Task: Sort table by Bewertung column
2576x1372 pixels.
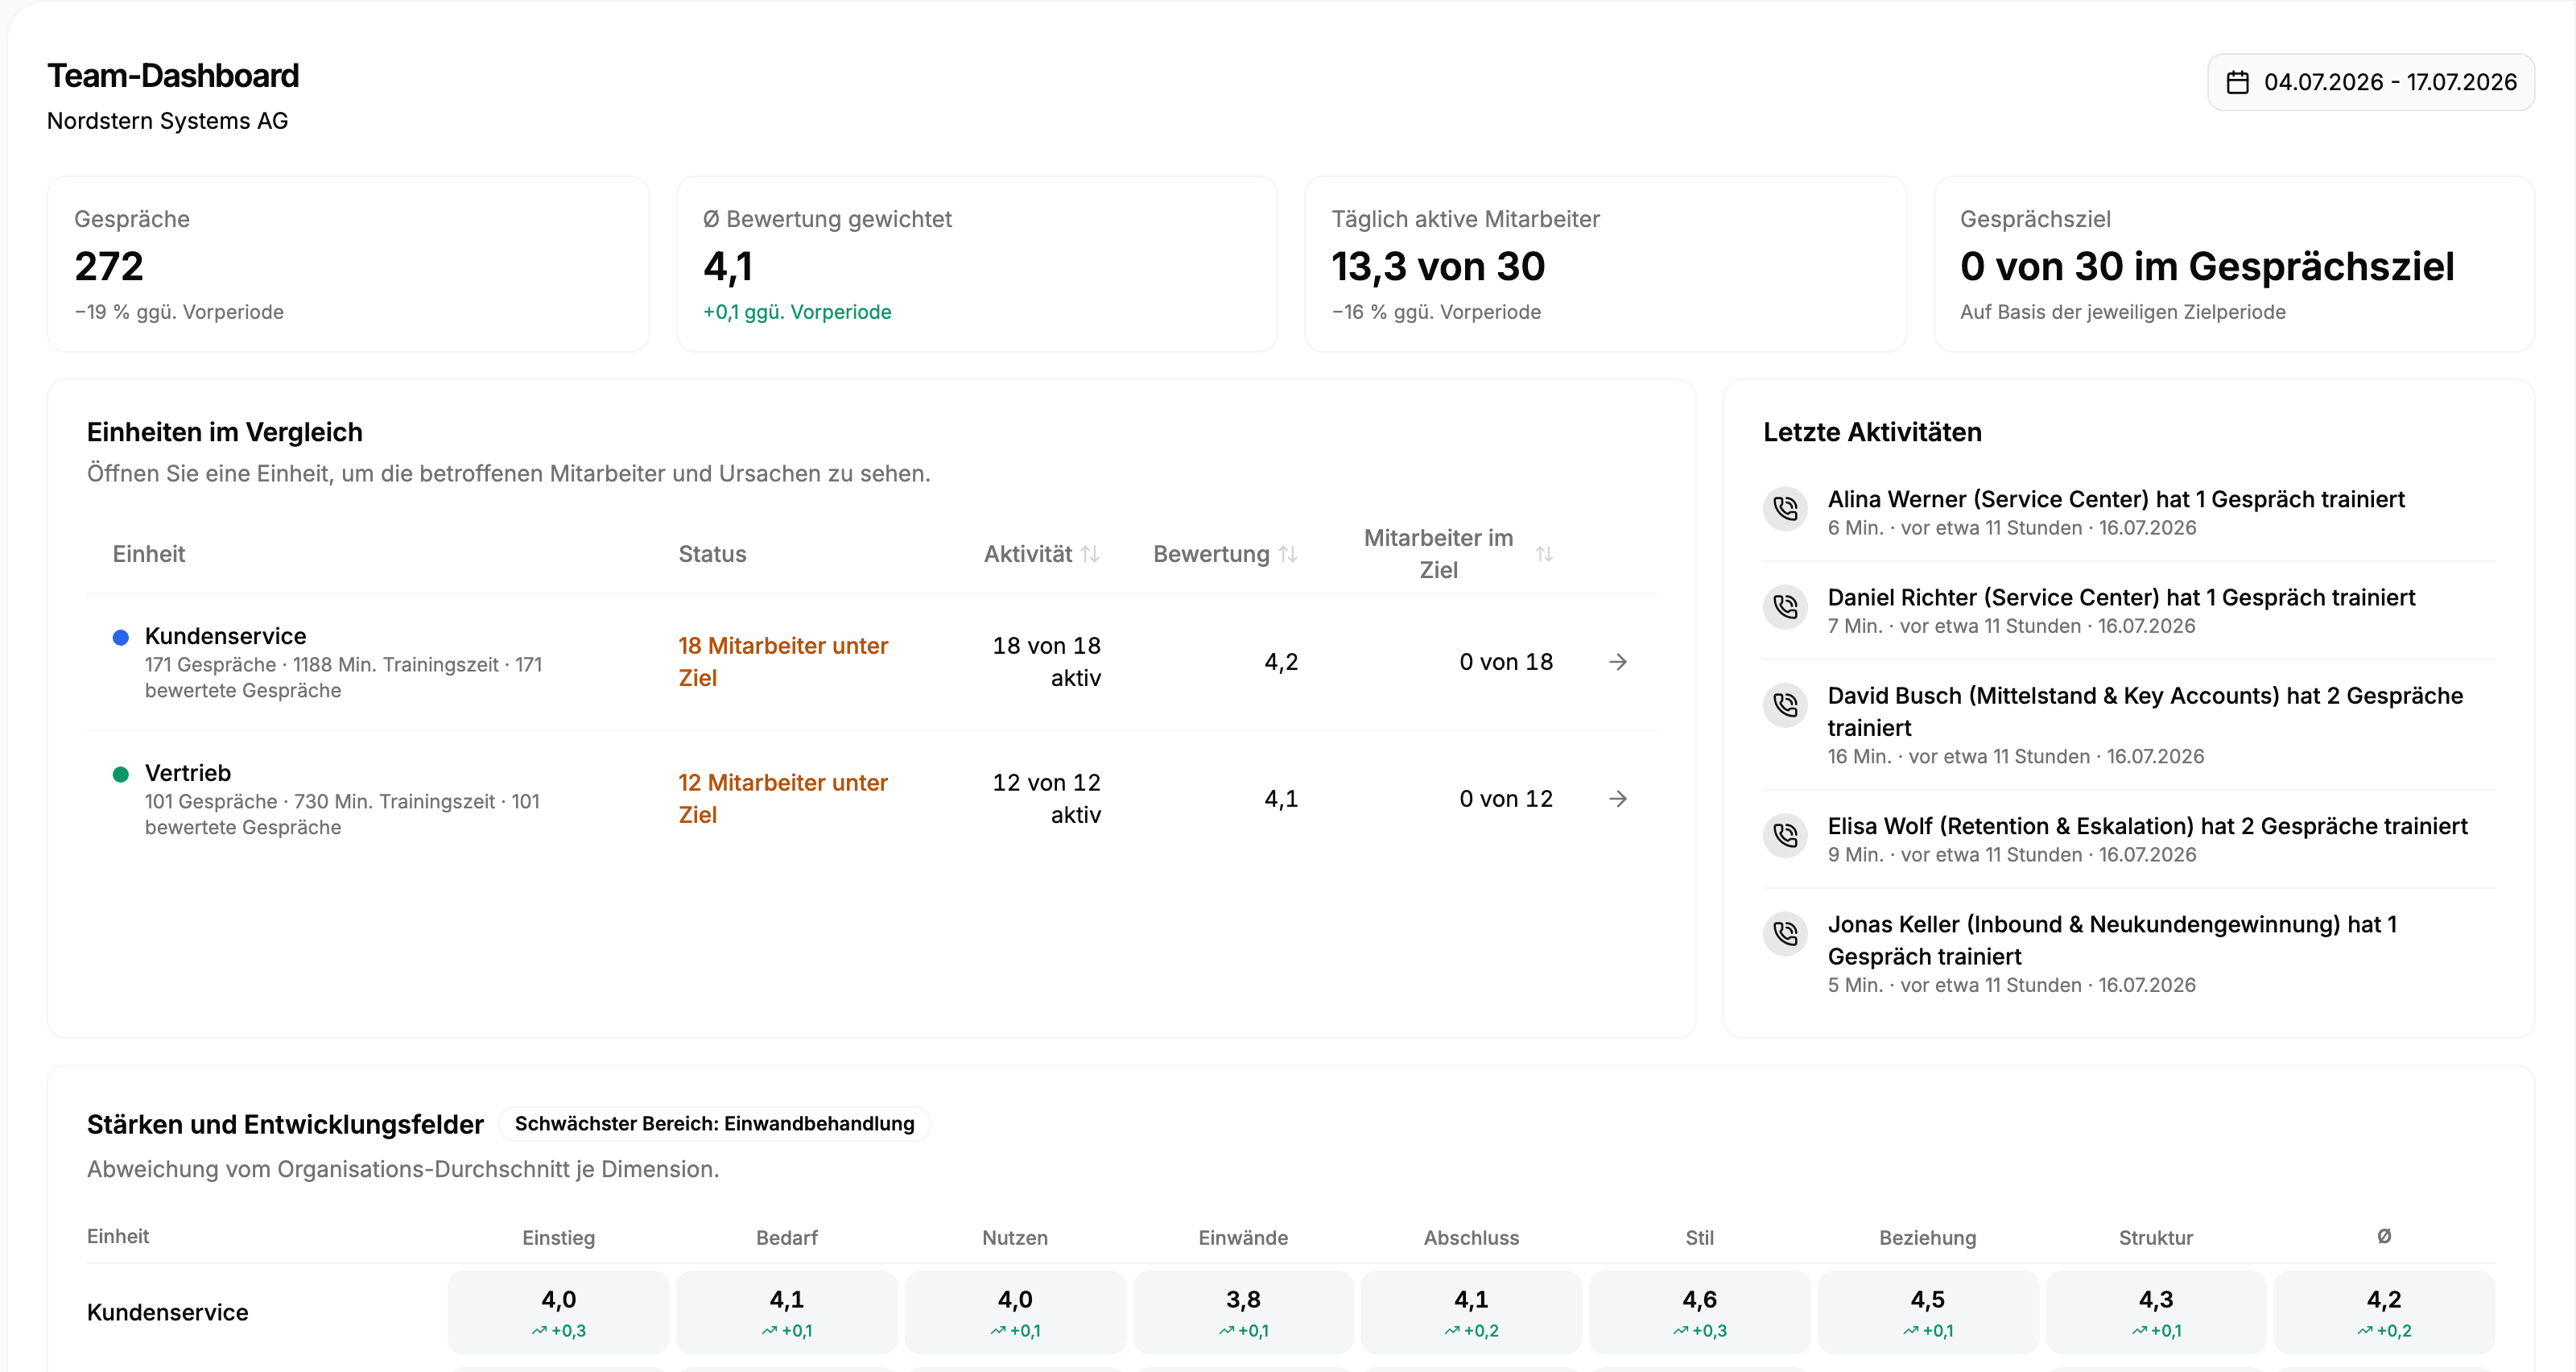Action: (1225, 554)
